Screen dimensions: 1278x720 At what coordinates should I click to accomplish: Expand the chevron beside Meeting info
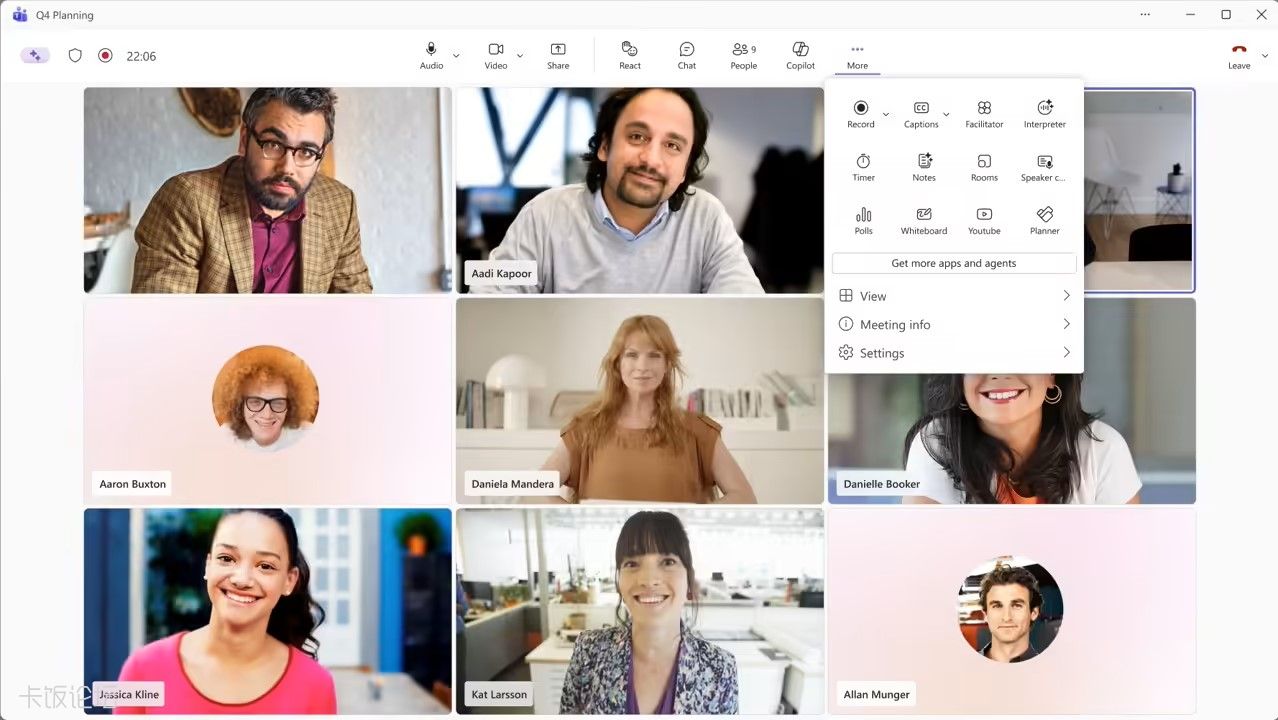tap(1066, 324)
